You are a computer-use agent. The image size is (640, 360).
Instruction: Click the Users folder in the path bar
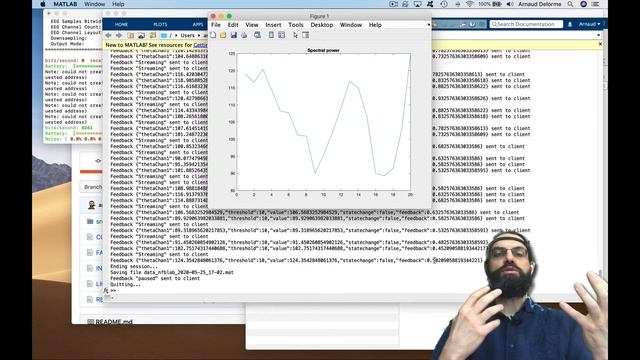pyautogui.click(x=187, y=36)
